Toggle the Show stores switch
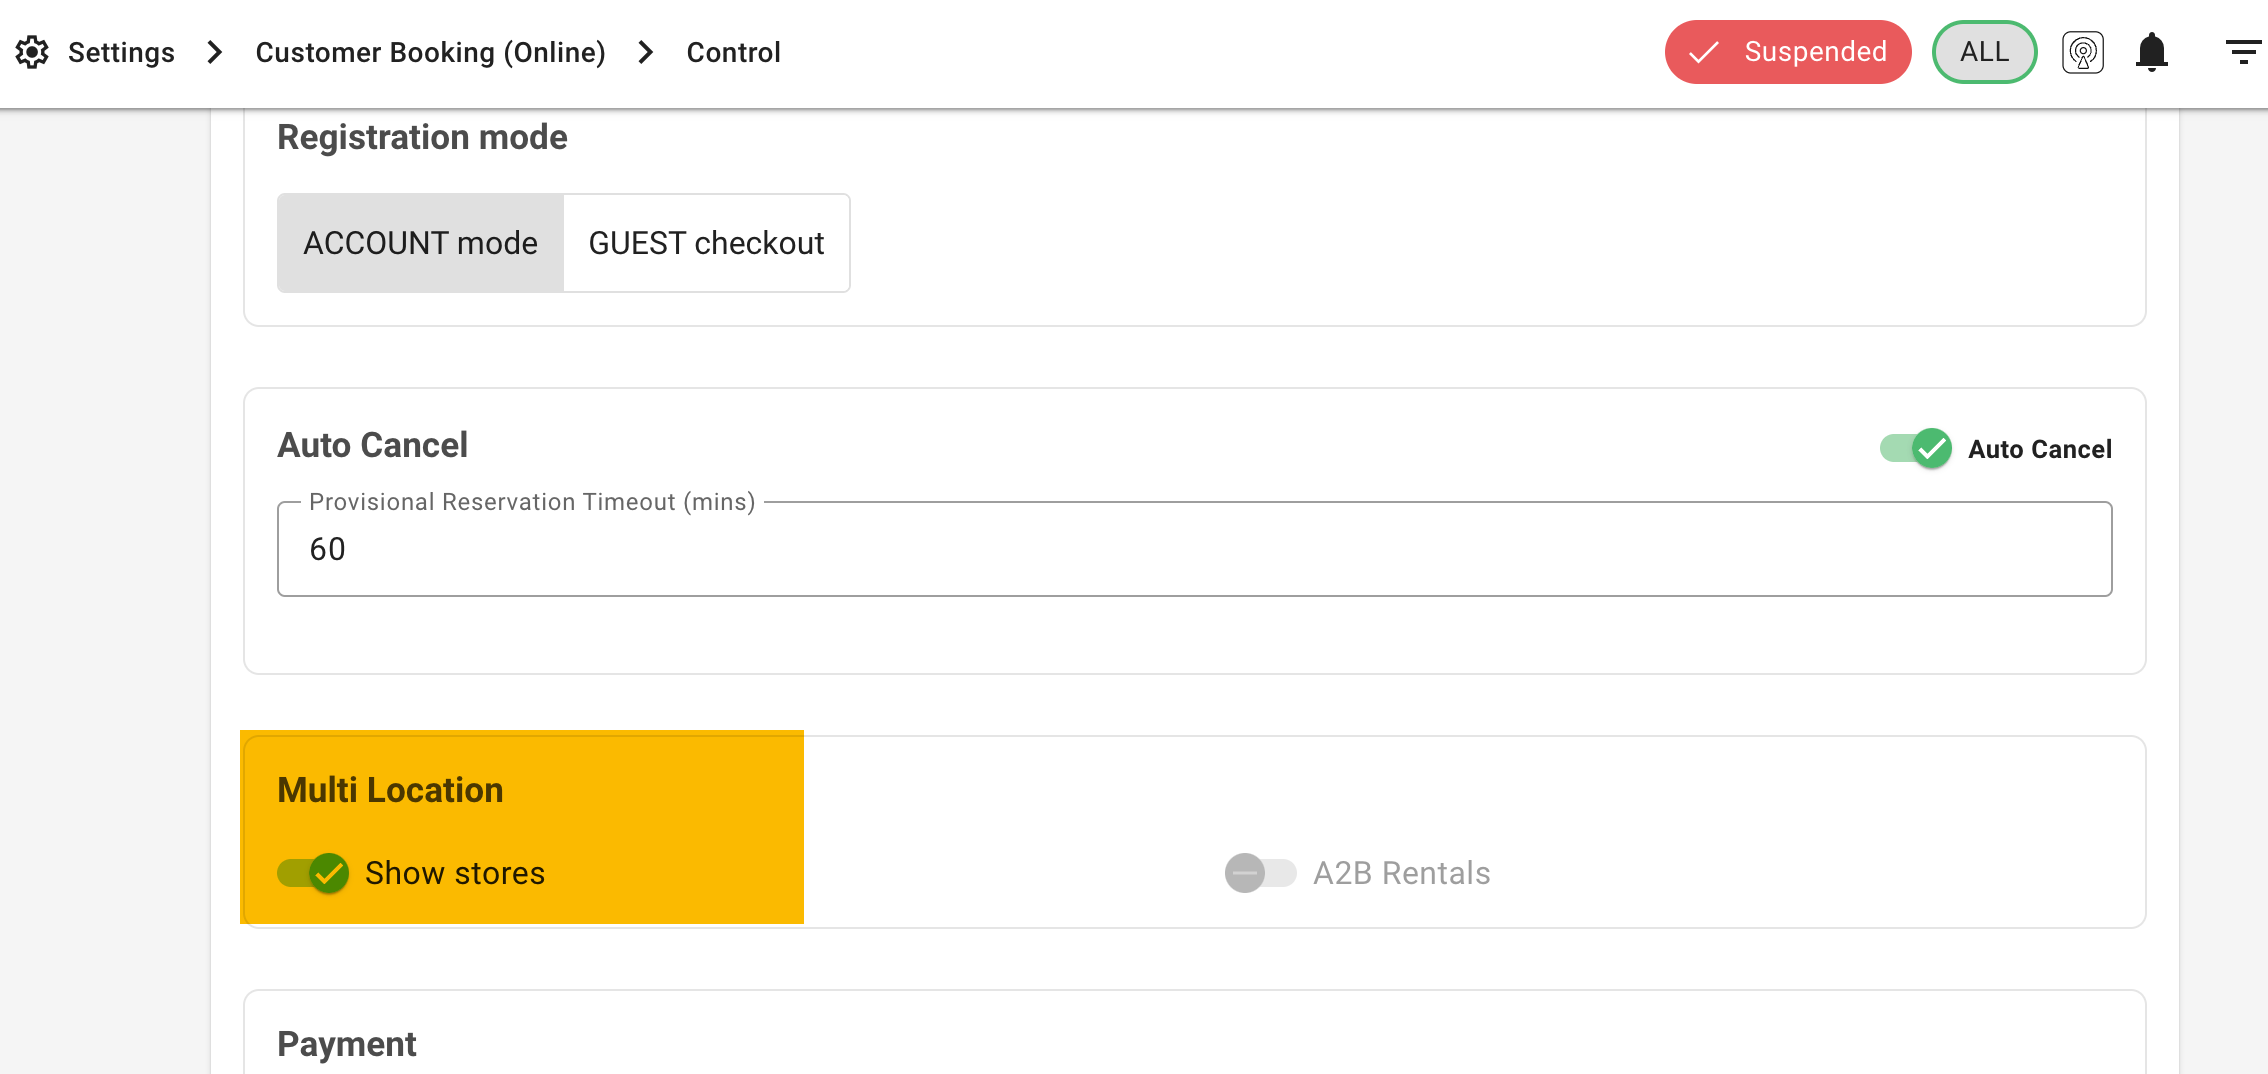The image size is (2268, 1074). point(313,873)
